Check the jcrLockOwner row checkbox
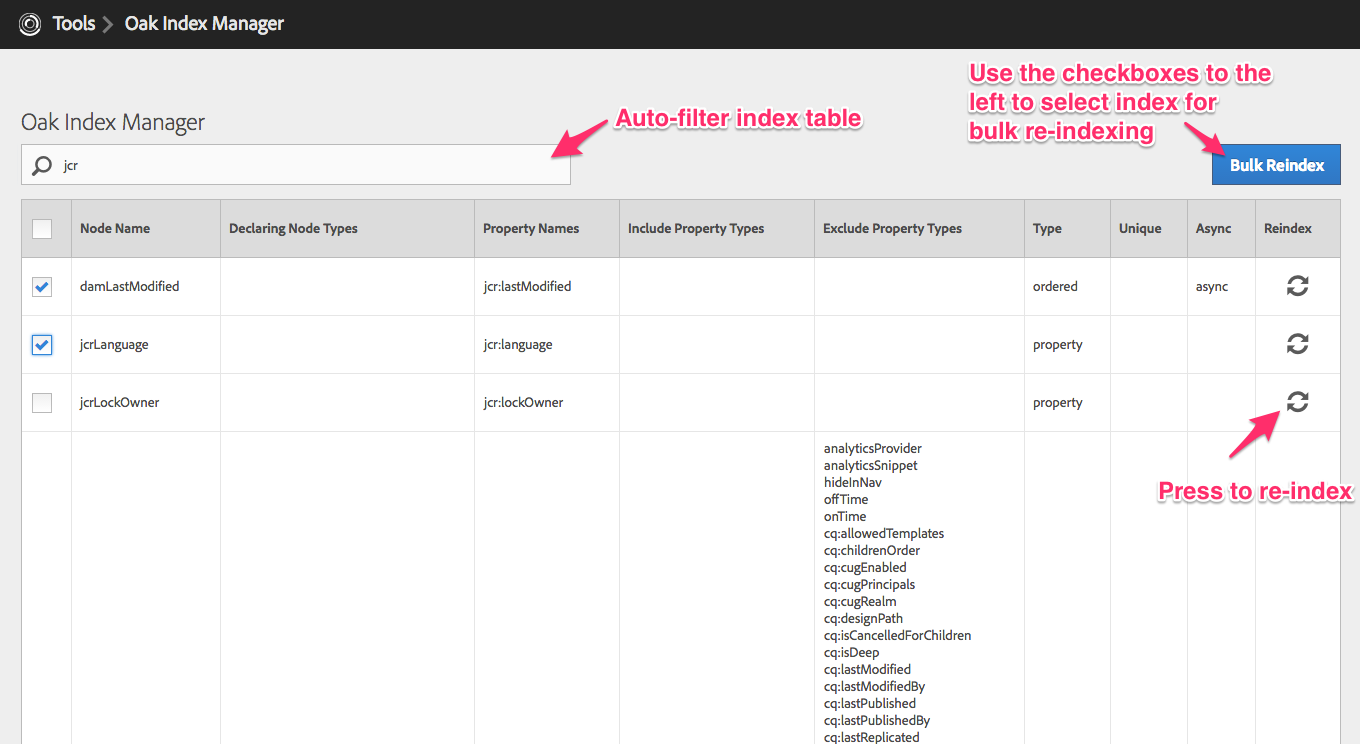The width and height of the screenshot is (1360, 744). coord(42,403)
